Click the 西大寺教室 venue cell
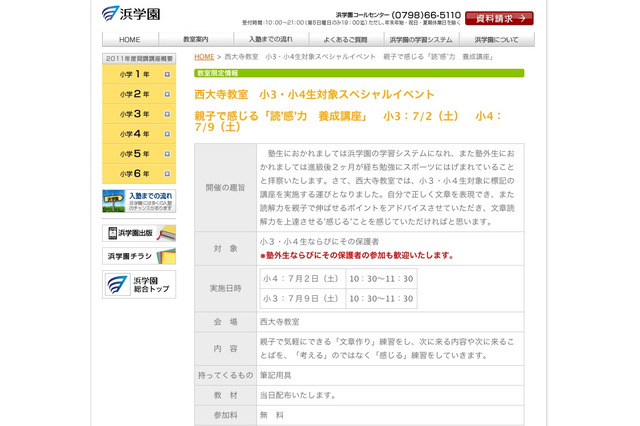 [x=390, y=322]
